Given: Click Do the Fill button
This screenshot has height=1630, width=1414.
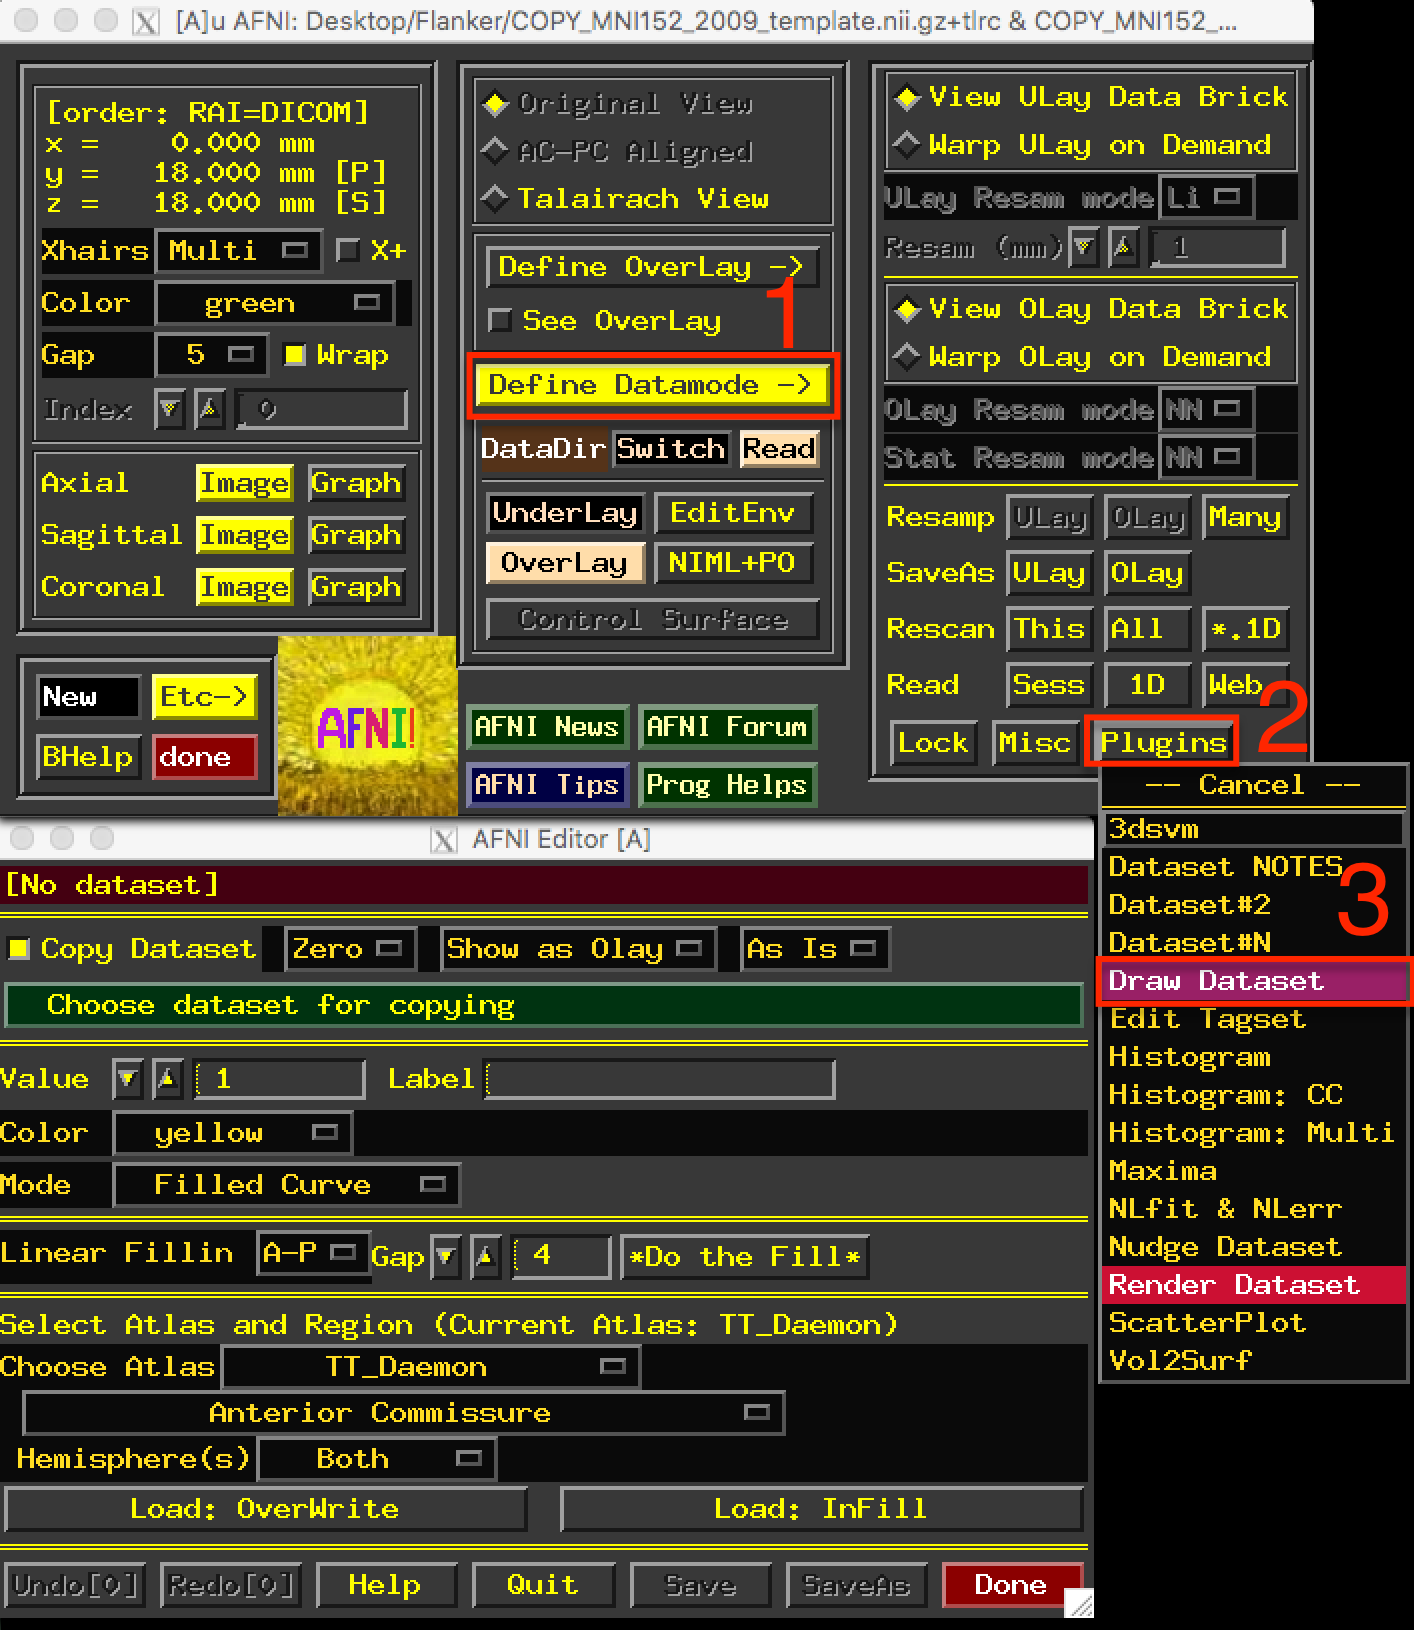Looking at the screenshot, I should pos(745,1257).
